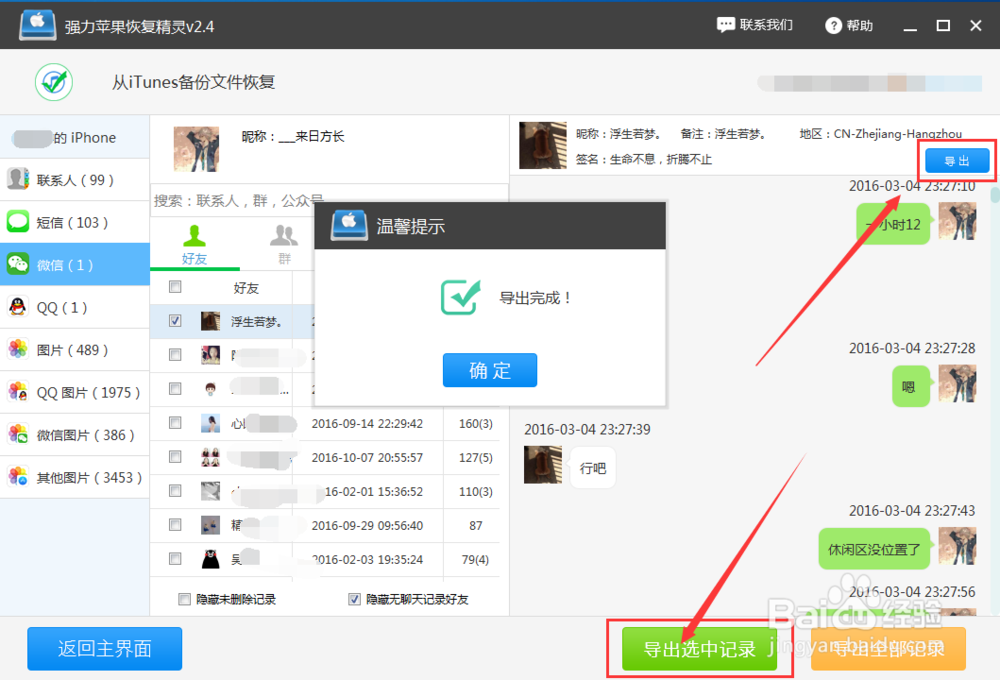Open the 帮助 (Help) menu
The height and width of the screenshot is (680, 1000).
pos(848,25)
